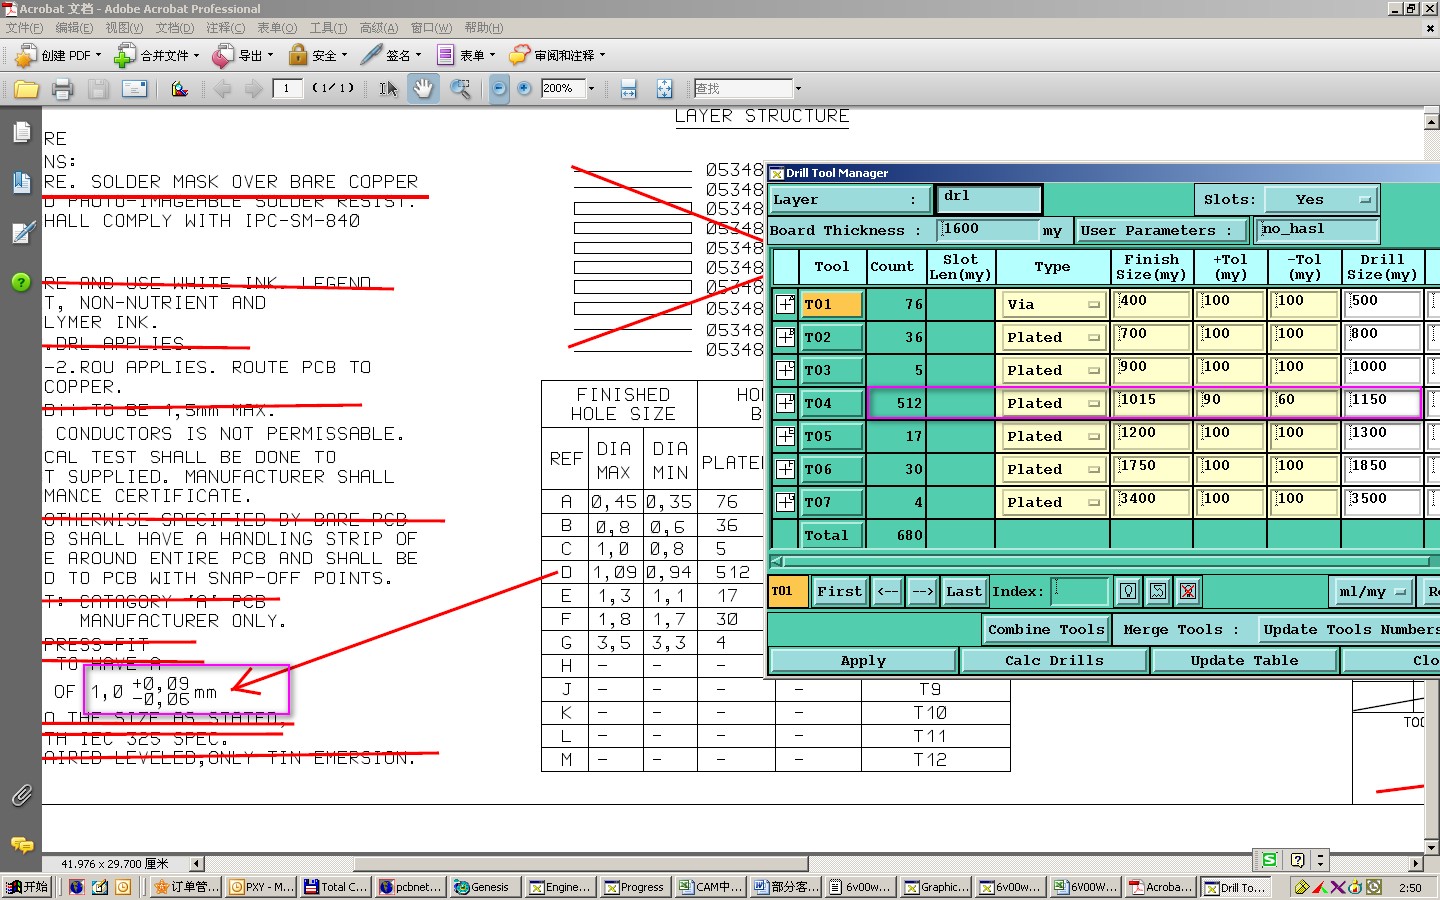Open the View menu (视图)
This screenshot has width=1440, height=900.
124,28
